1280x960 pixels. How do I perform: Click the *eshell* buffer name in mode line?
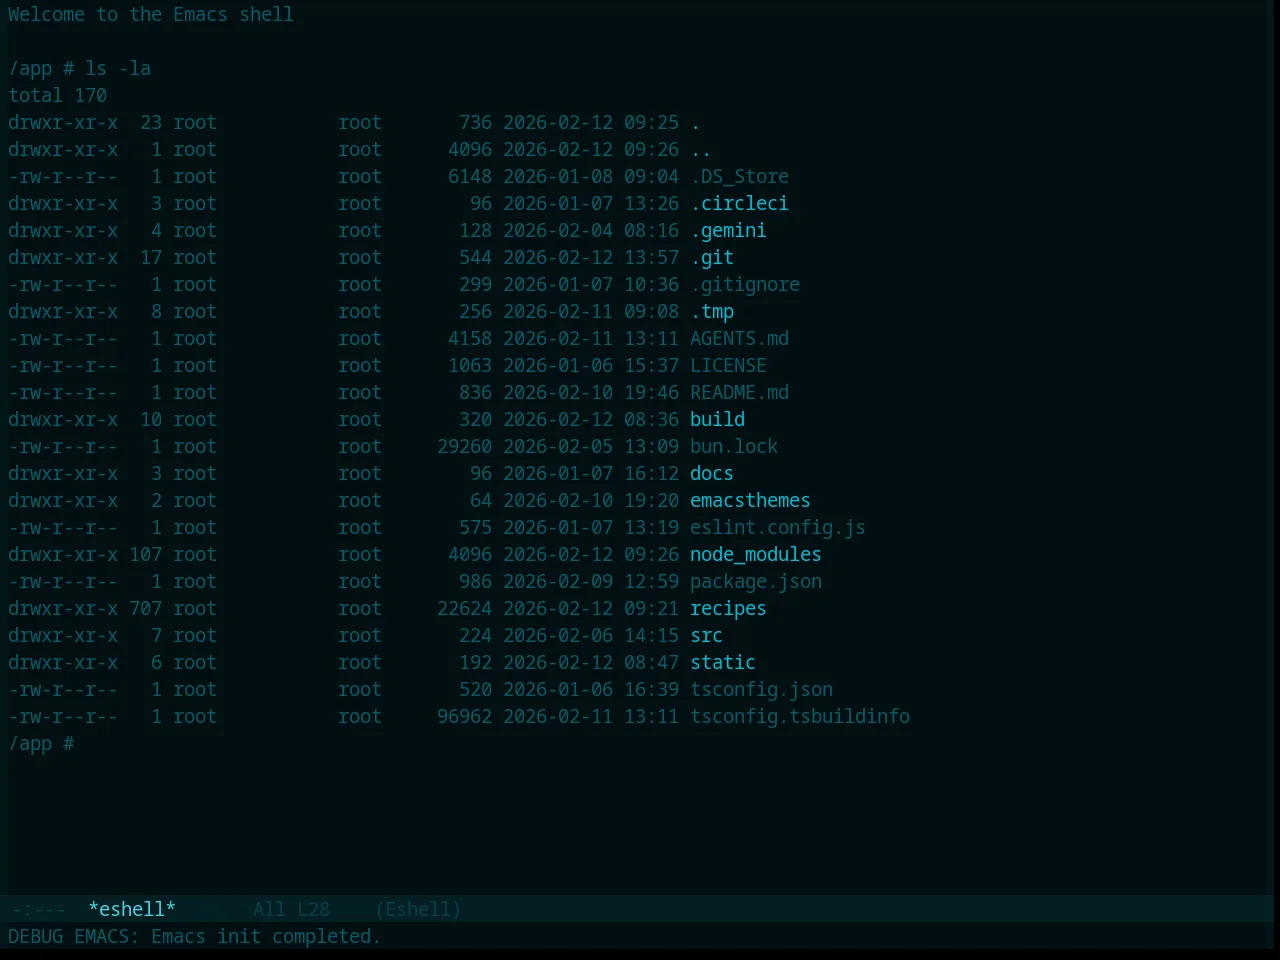pyautogui.click(x=132, y=909)
